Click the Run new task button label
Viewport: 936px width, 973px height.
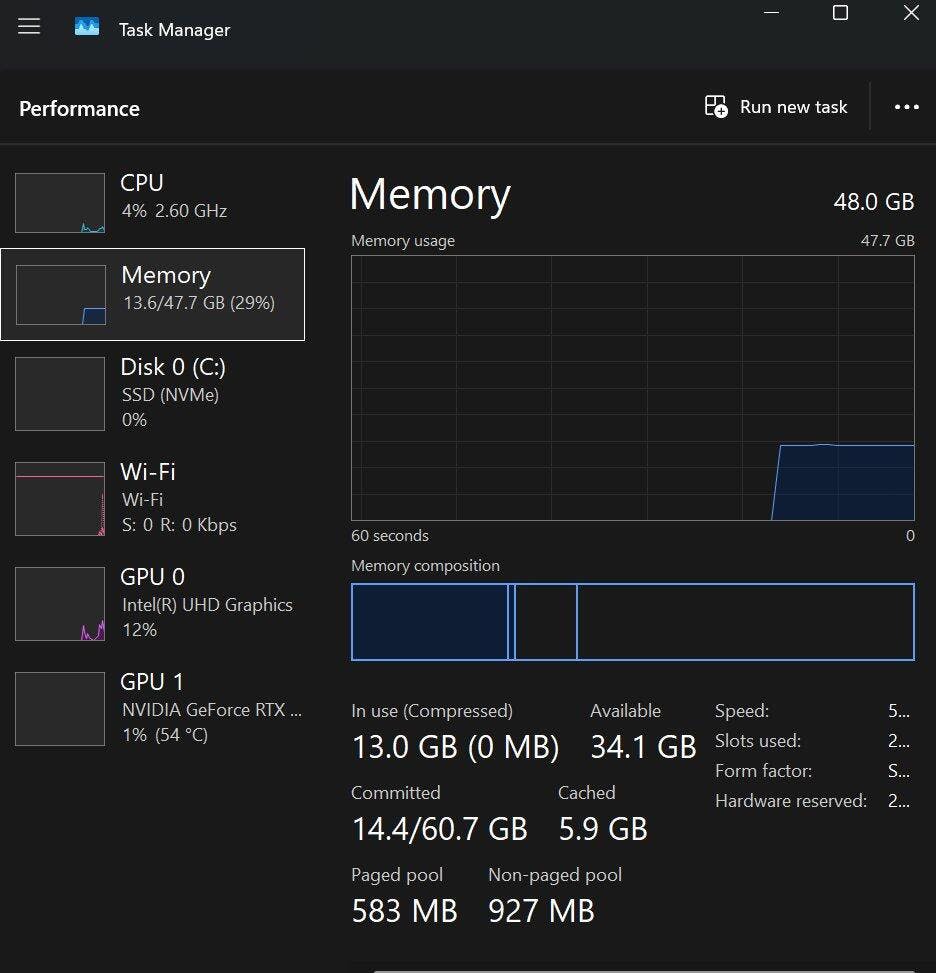click(x=793, y=107)
